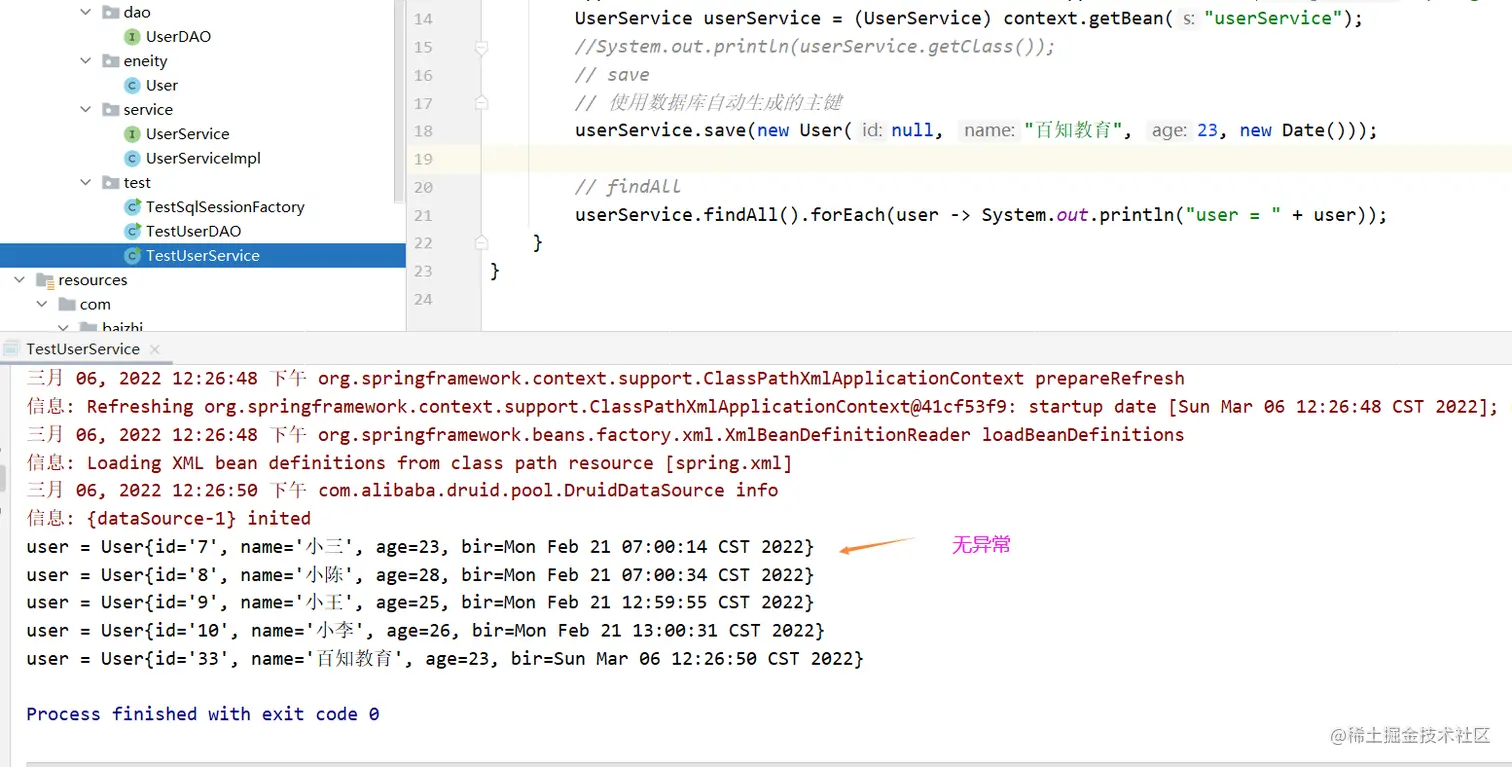
Task: Click line number 18 in gutter
Action: (x=423, y=131)
